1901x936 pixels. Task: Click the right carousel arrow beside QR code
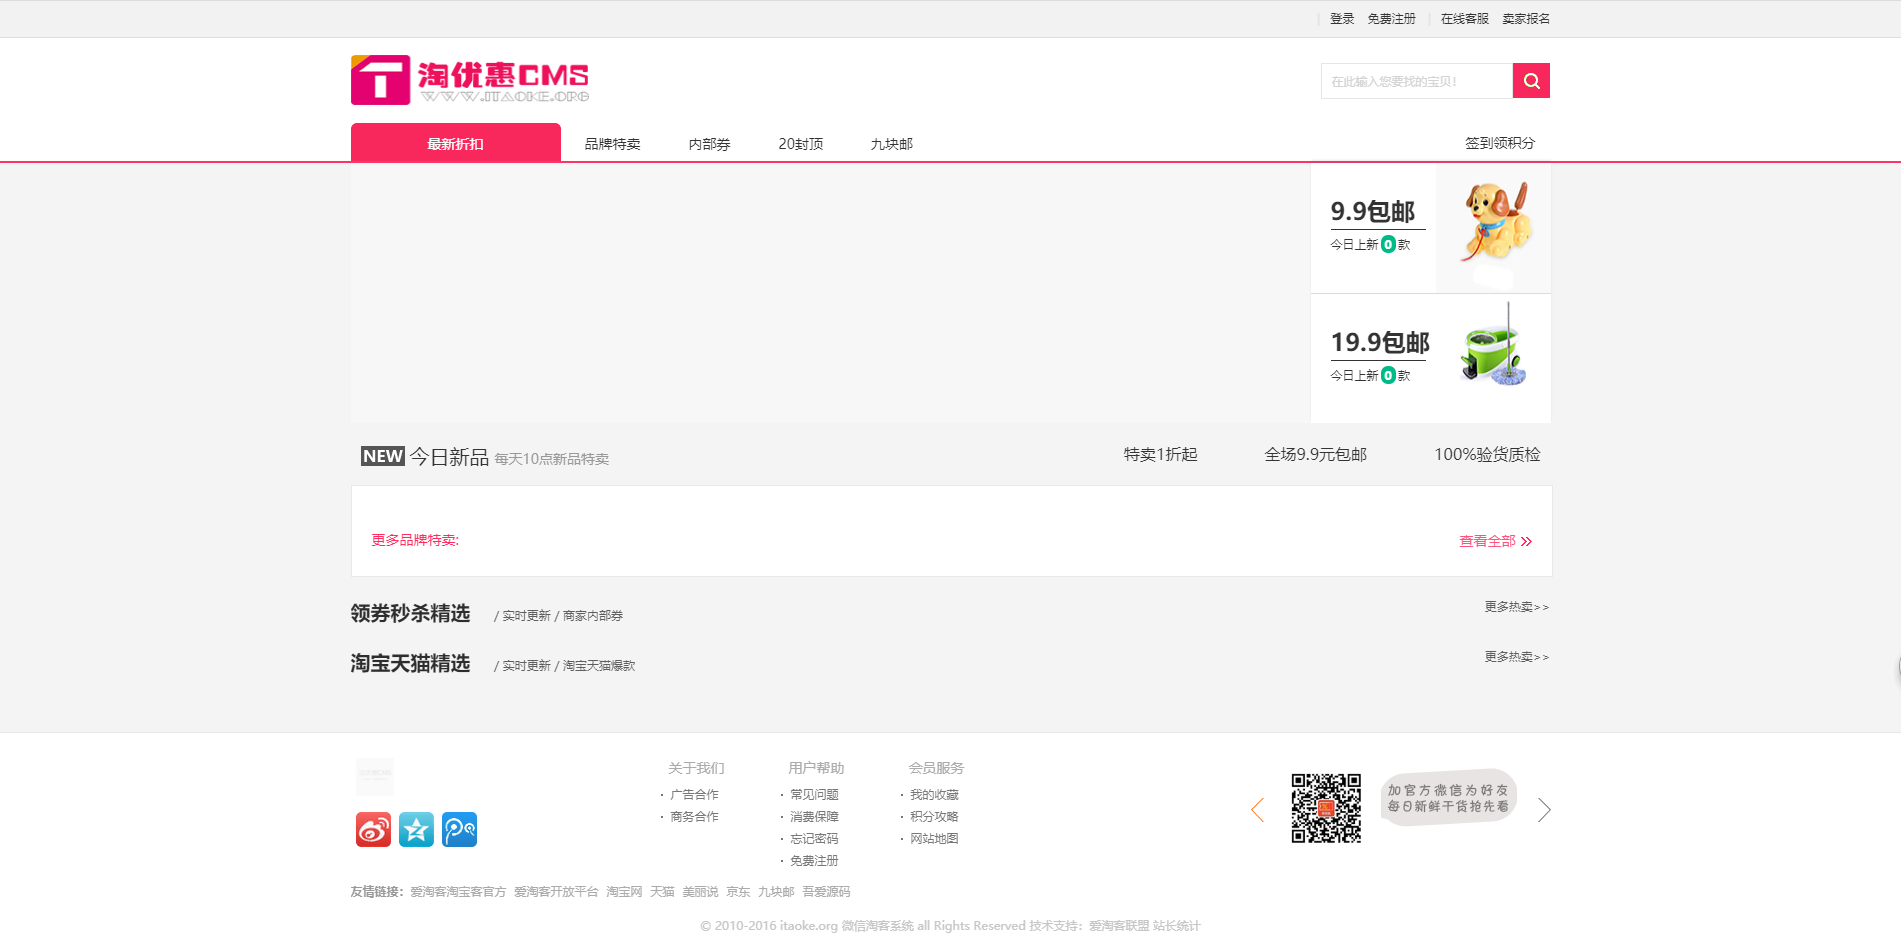pos(1544,810)
